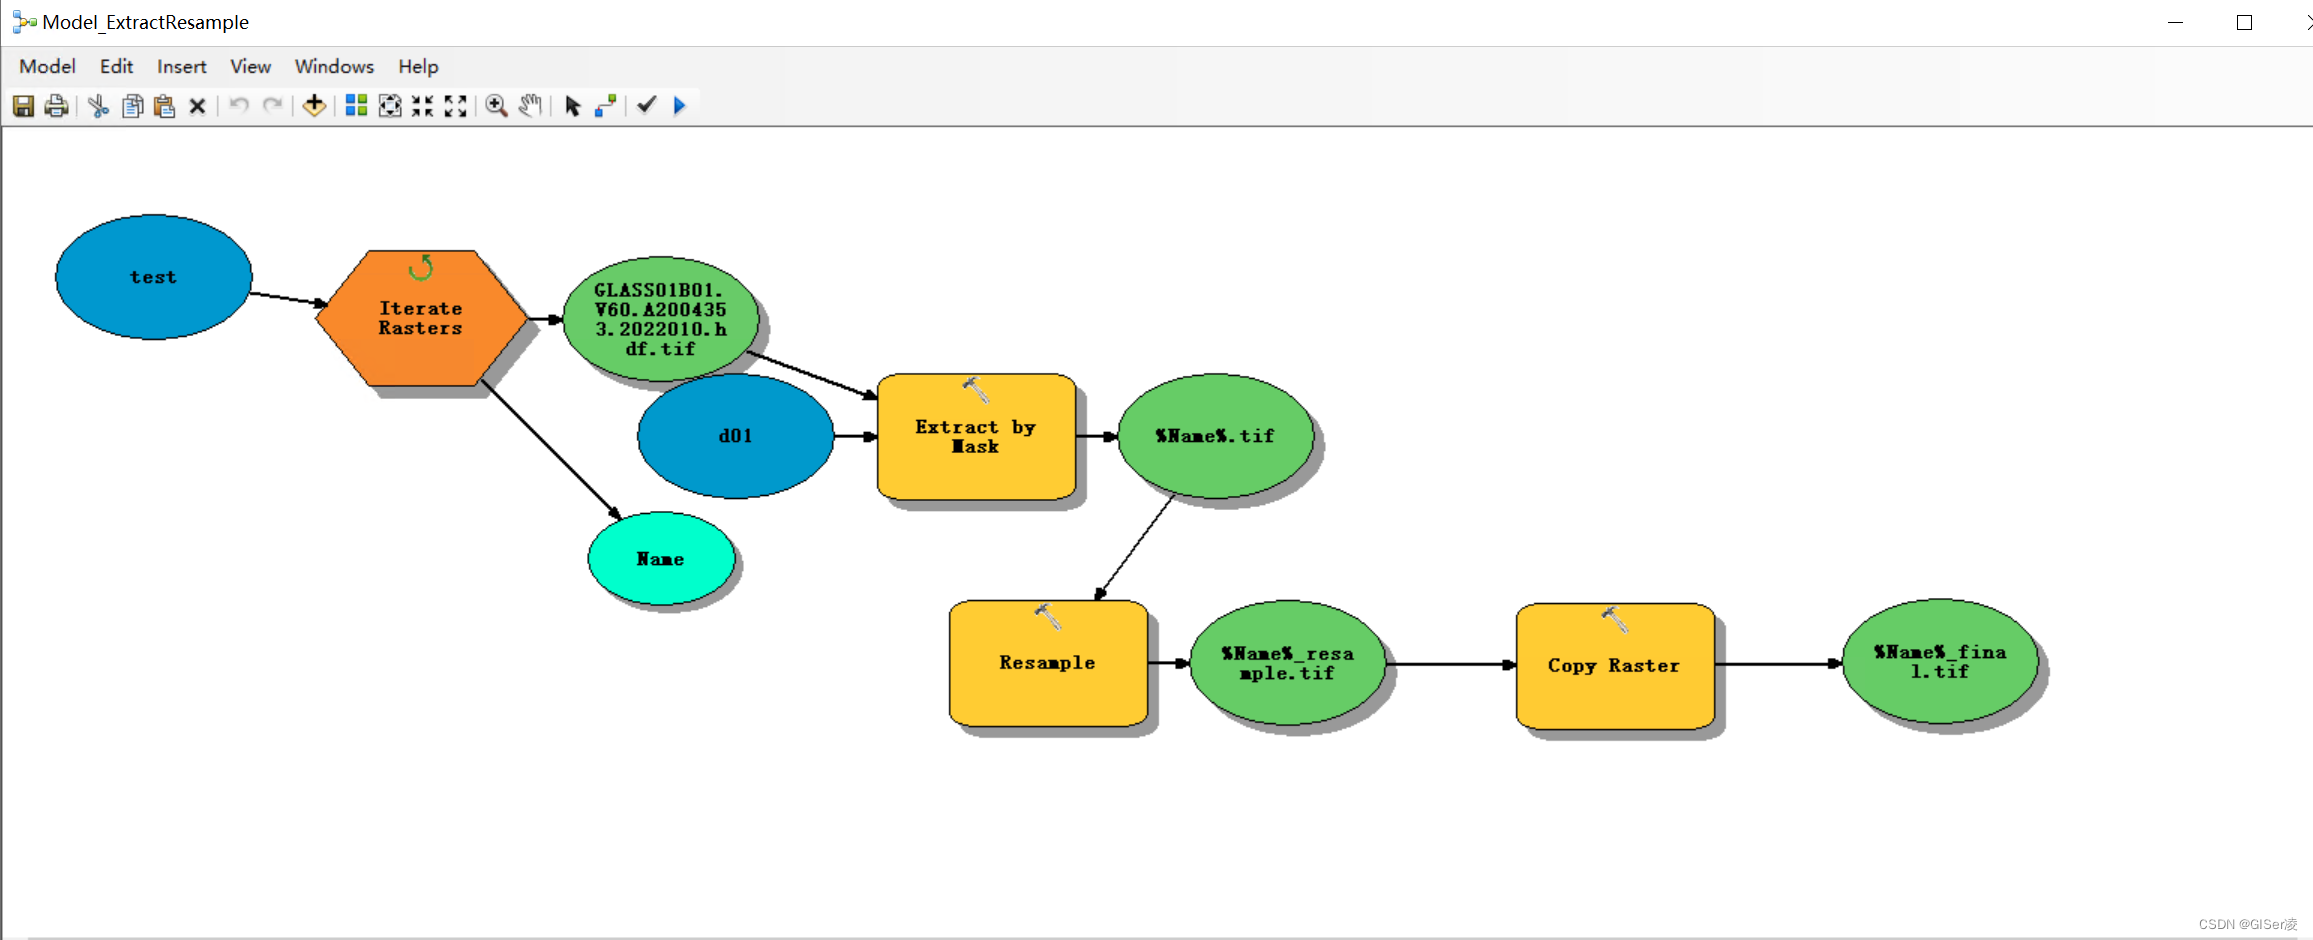Image resolution: width=2313 pixels, height=940 pixels.
Task: Apply Auto Layout to the diagram
Action: click(356, 105)
